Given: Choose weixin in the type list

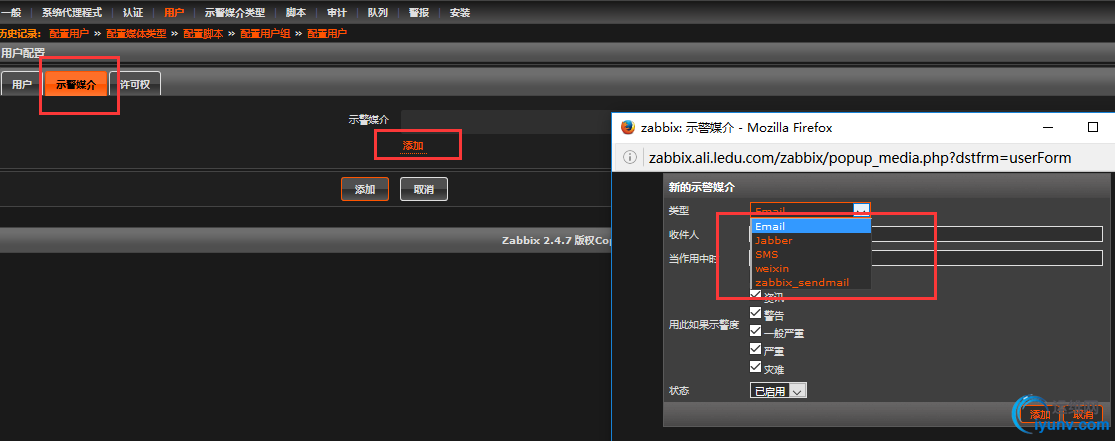Looking at the screenshot, I should 811,268.
